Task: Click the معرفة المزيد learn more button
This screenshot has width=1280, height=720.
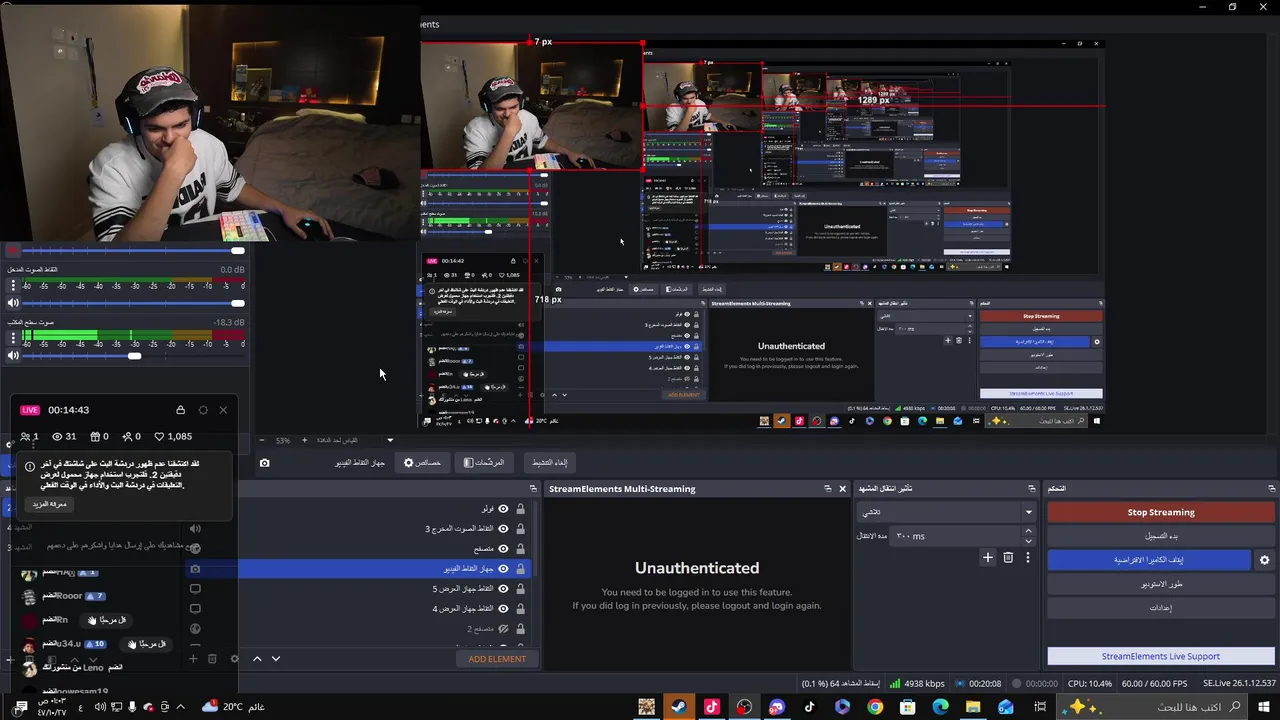Action: point(49,504)
